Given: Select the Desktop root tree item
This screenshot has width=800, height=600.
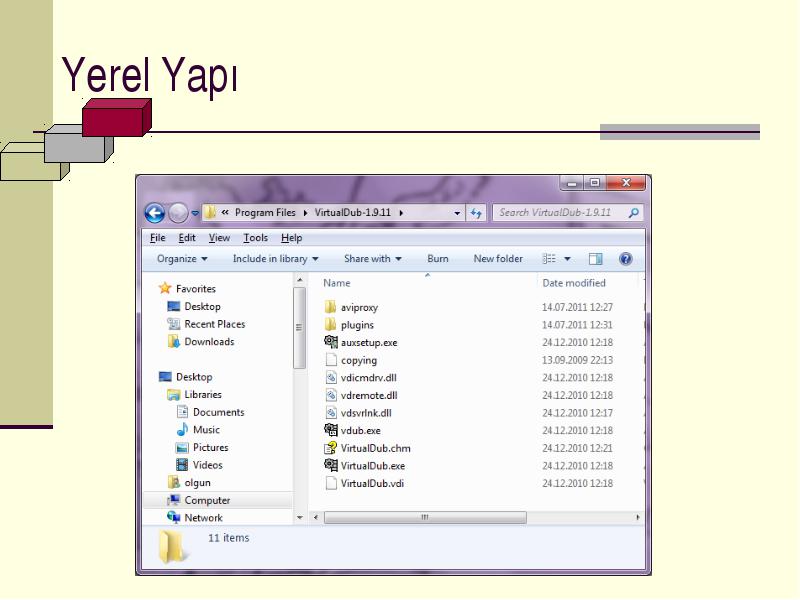Looking at the screenshot, I should point(185,377).
